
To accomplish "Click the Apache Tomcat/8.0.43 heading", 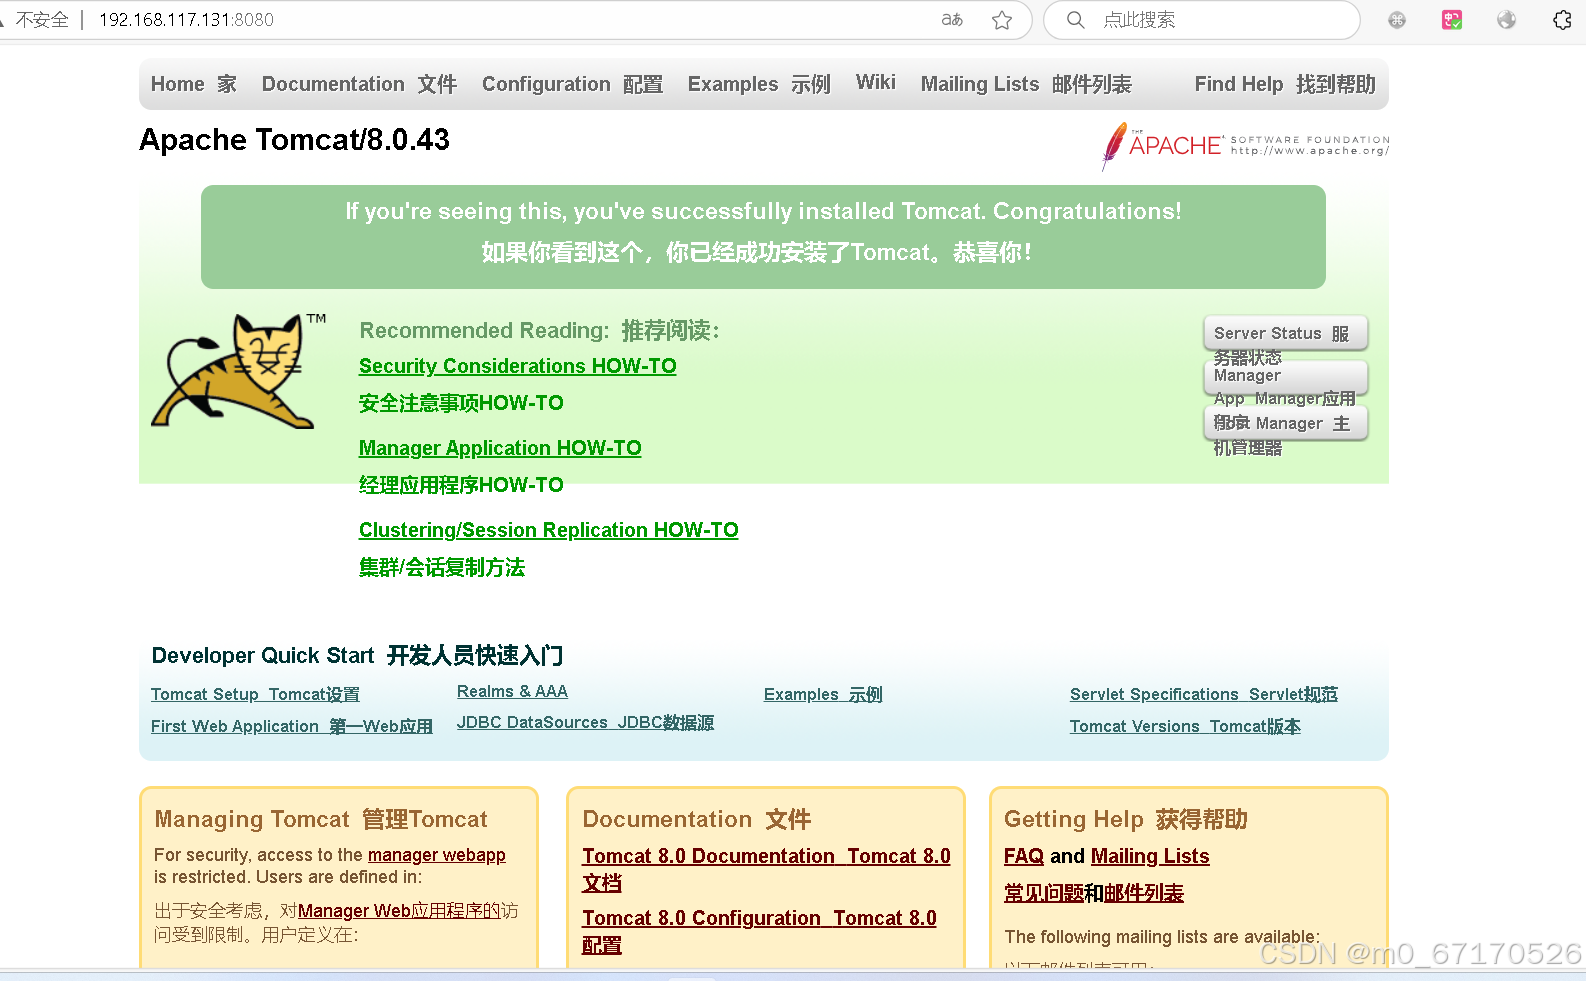I will pyautogui.click(x=294, y=139).
